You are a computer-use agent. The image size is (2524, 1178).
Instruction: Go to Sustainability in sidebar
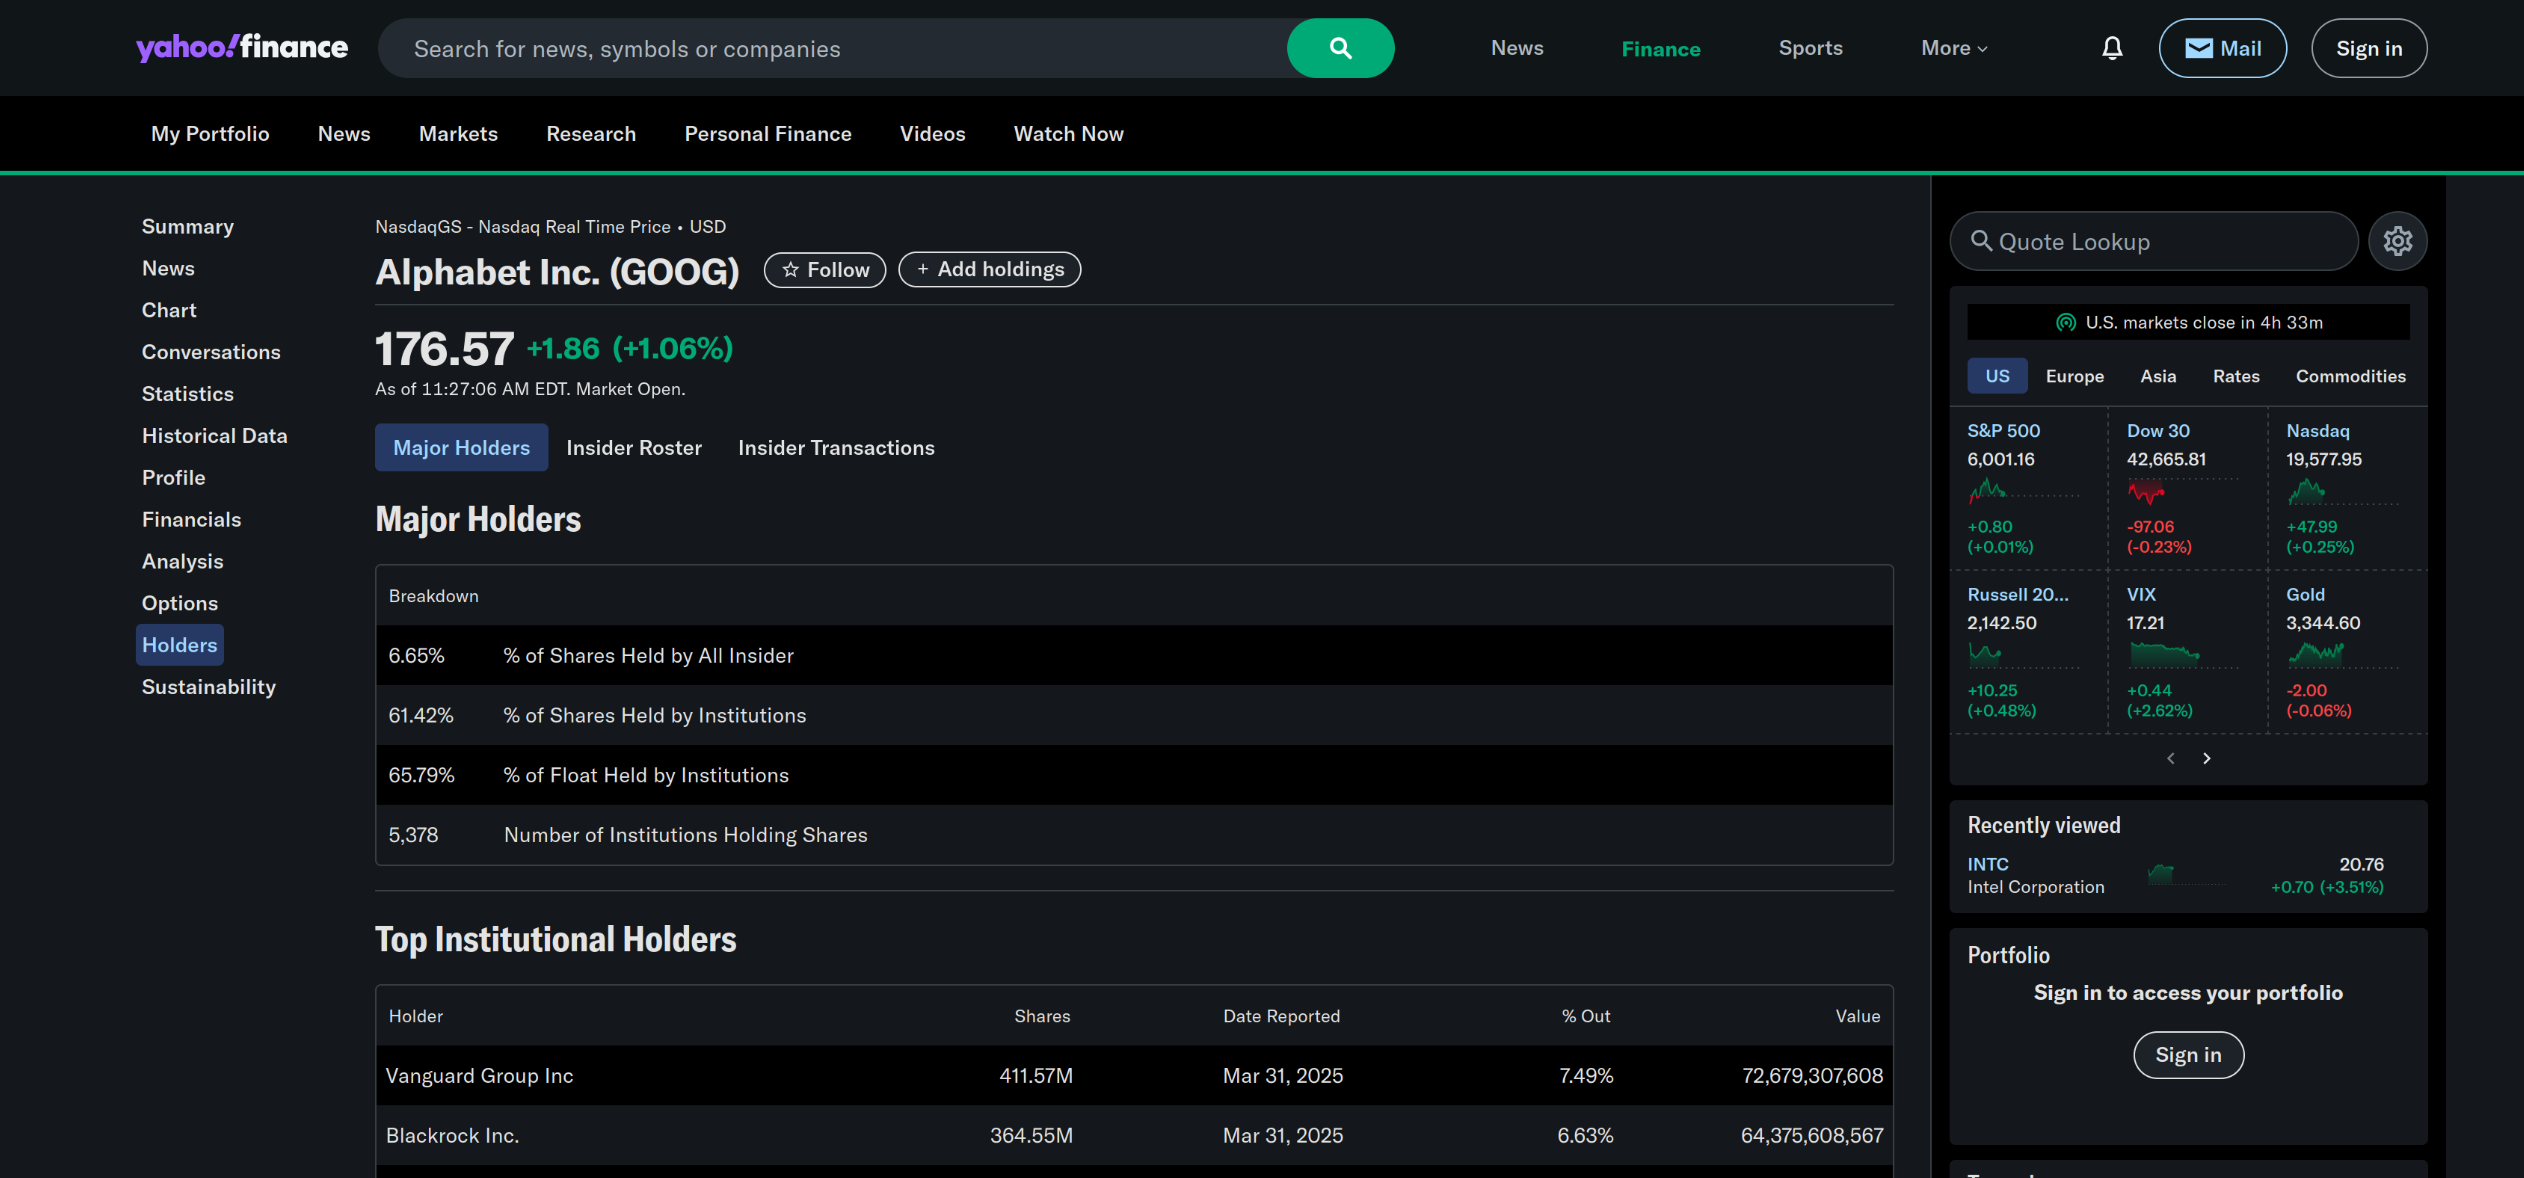[209, 687]
